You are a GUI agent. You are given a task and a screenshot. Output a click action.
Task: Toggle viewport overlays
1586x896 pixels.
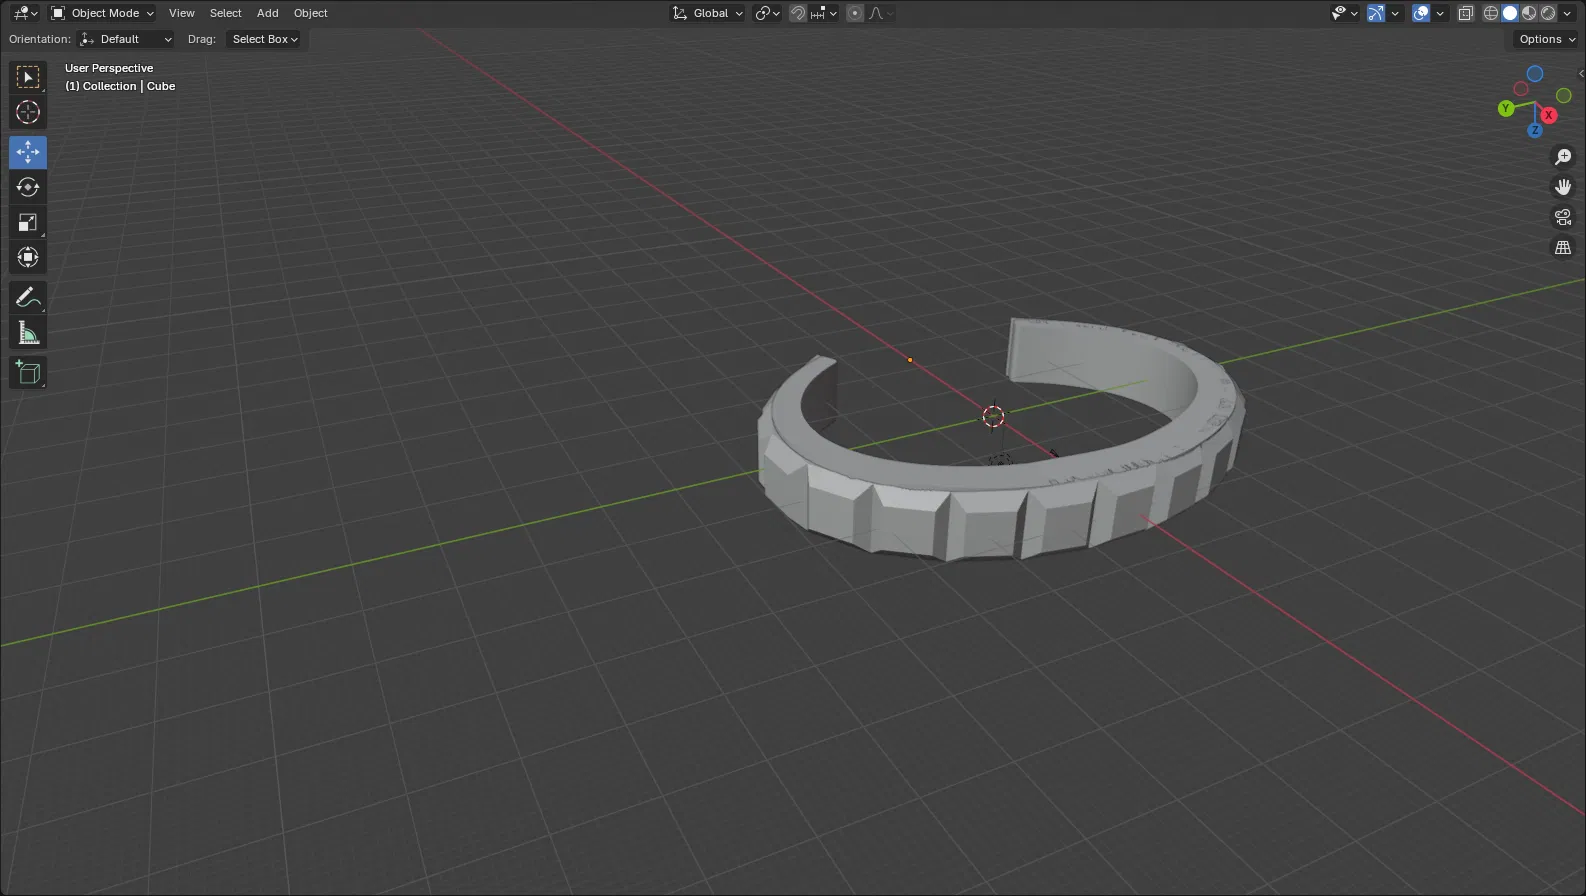point(1421,13)
